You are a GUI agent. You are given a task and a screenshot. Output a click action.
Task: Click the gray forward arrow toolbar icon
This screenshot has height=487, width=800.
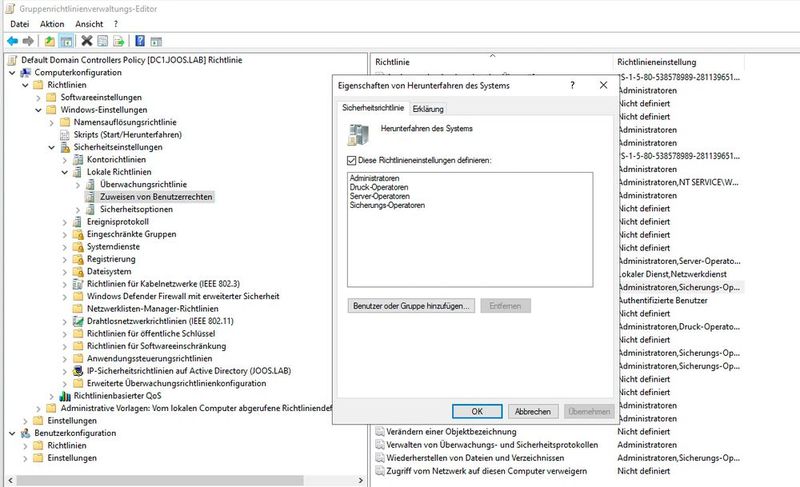29,41
